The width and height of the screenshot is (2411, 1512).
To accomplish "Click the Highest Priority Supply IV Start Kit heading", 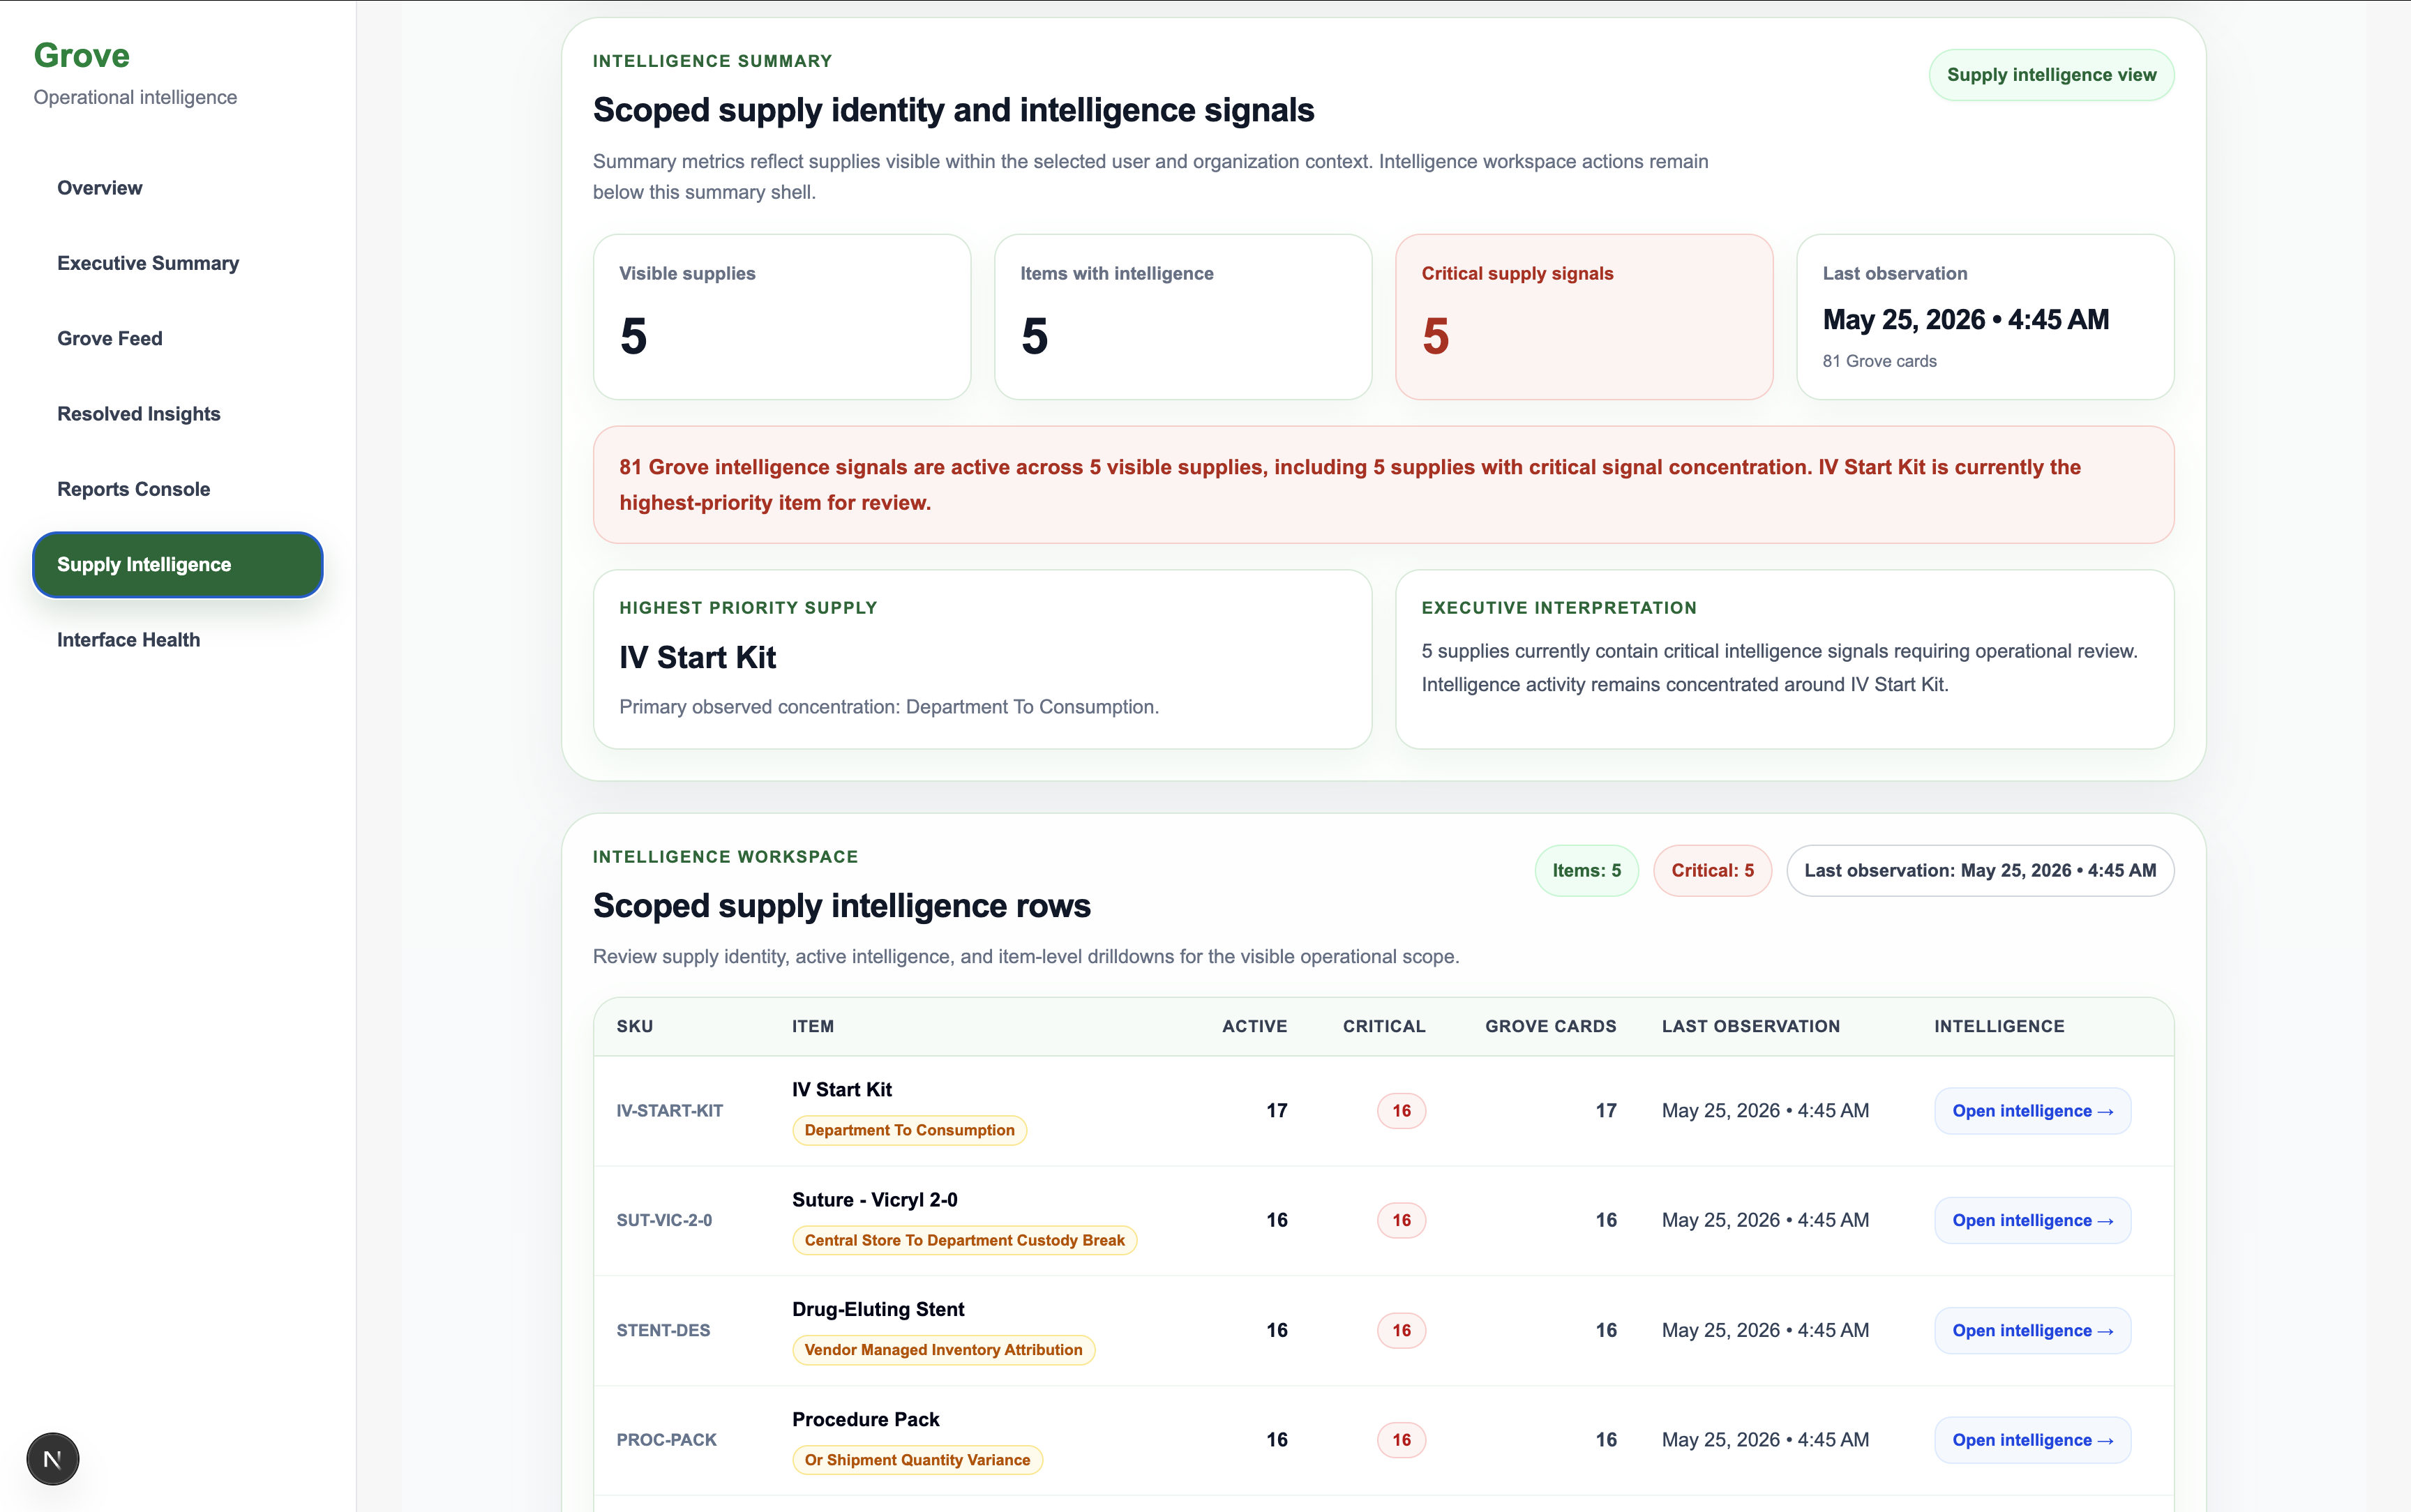I will pyautogui.click(x=698, y=658).
